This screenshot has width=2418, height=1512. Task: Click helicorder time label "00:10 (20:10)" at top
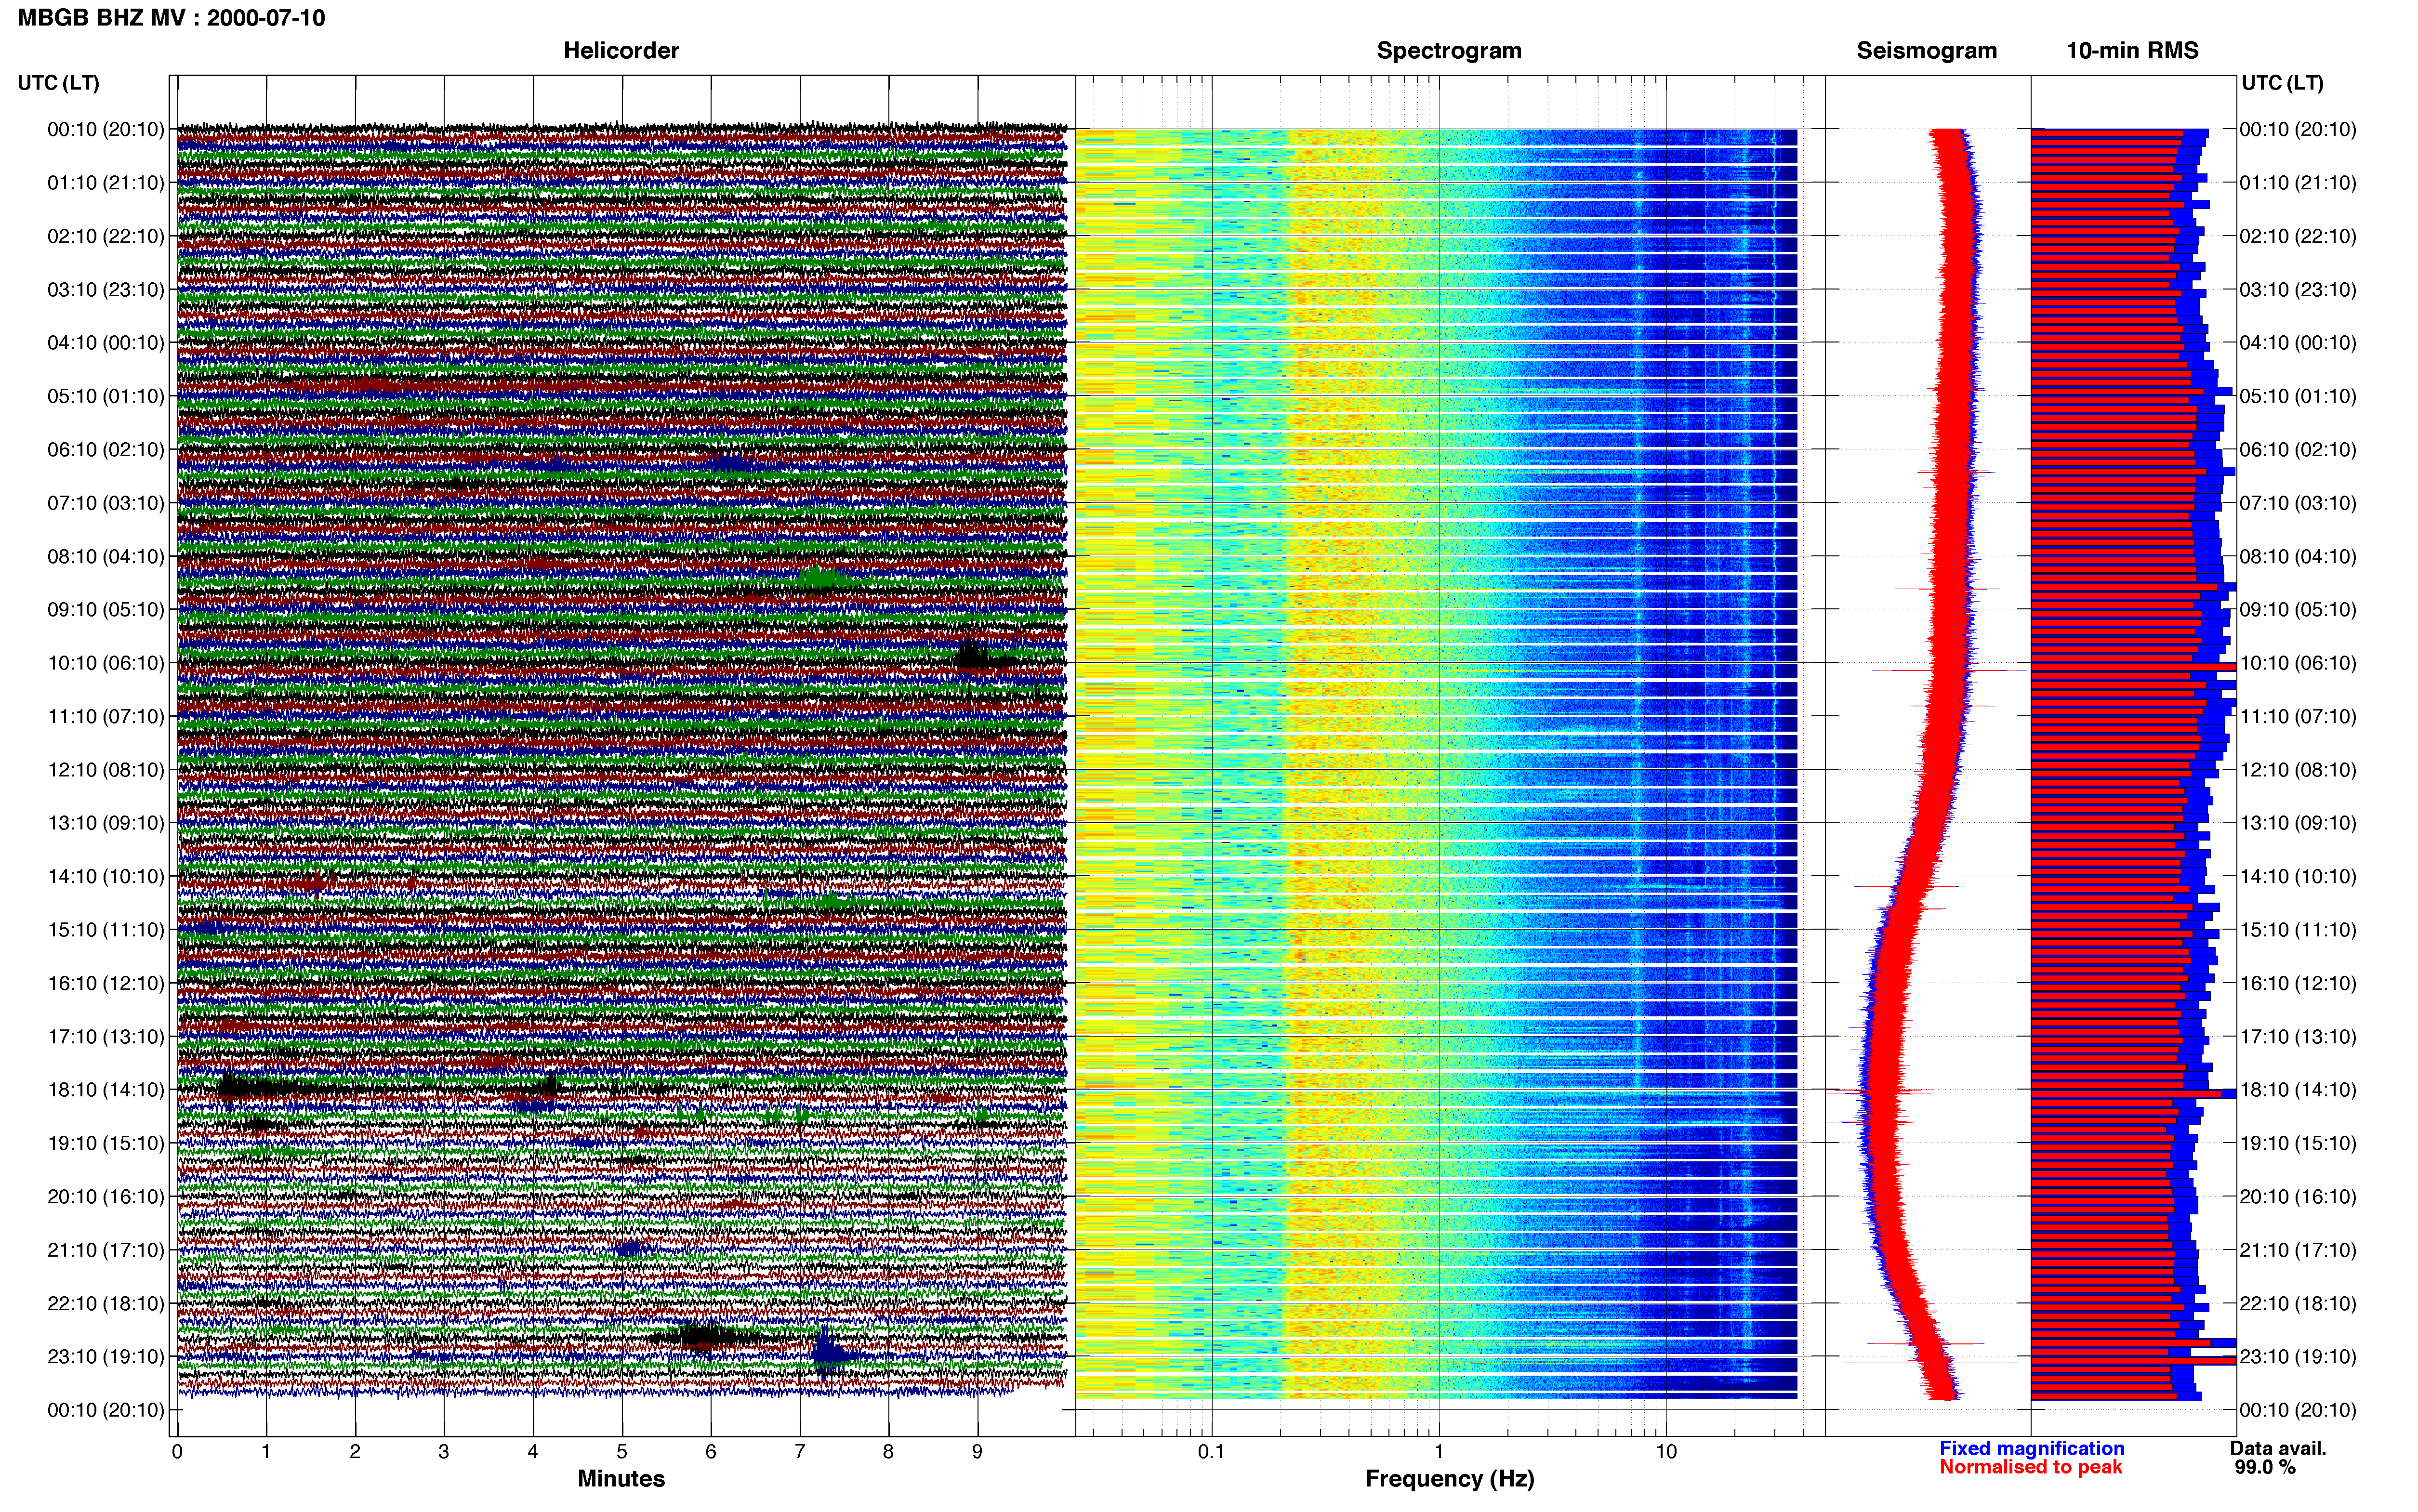coord(106,129)
